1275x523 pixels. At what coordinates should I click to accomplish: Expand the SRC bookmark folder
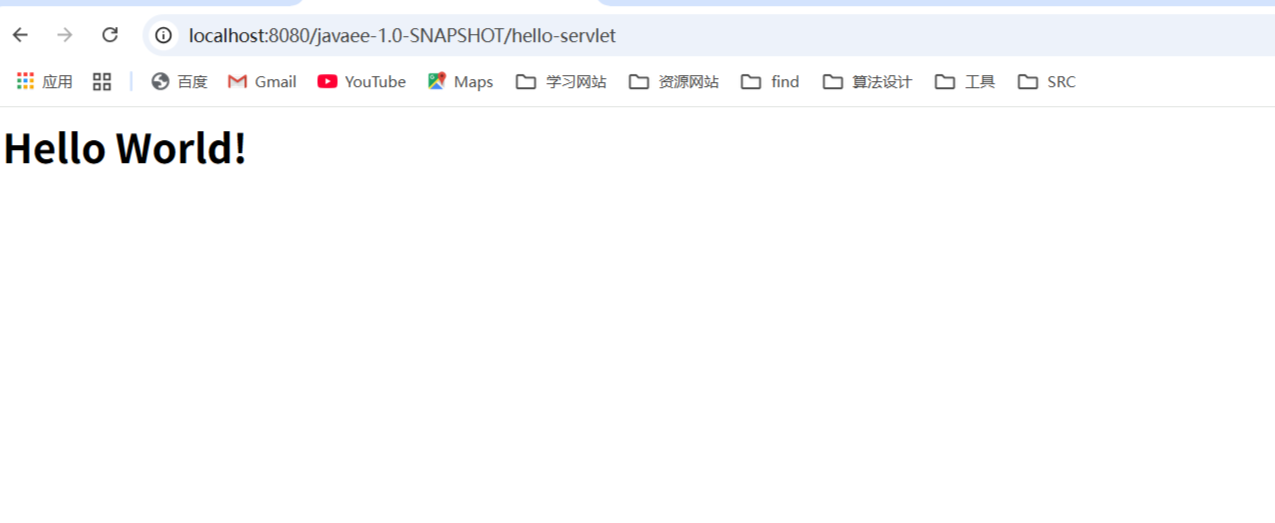click(1047, 82)
